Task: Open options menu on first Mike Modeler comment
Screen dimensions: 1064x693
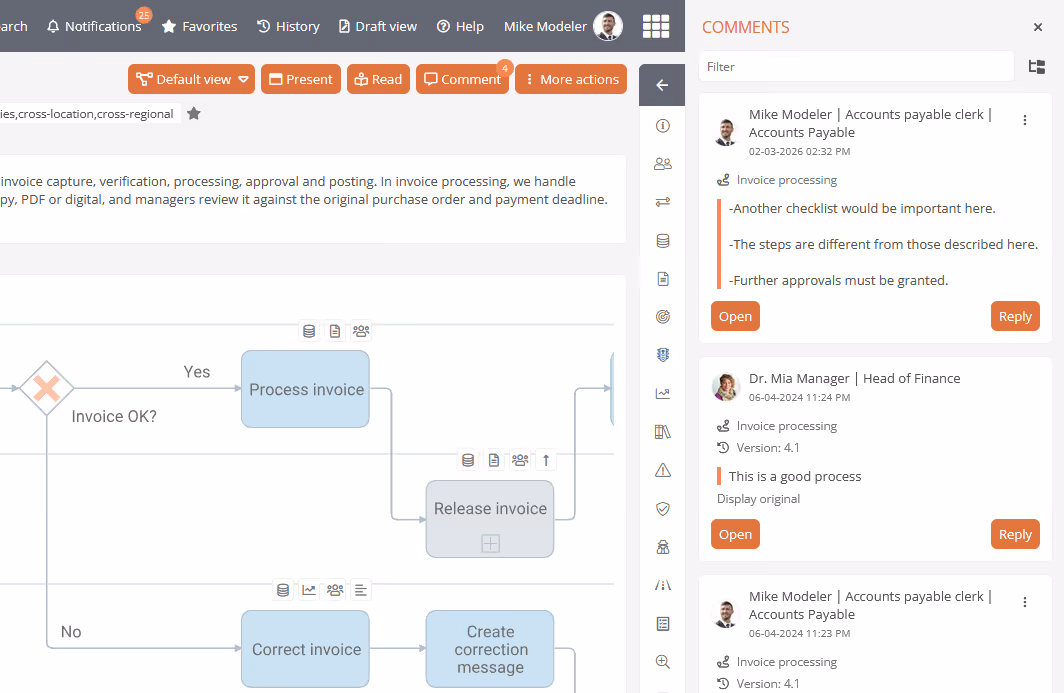Action: pos(1025,120)
